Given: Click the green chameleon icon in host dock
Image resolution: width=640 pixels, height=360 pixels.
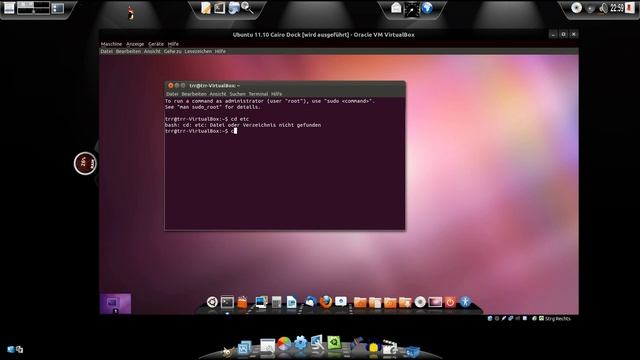Looking at the screenshot, I should (x=334, y=342).
